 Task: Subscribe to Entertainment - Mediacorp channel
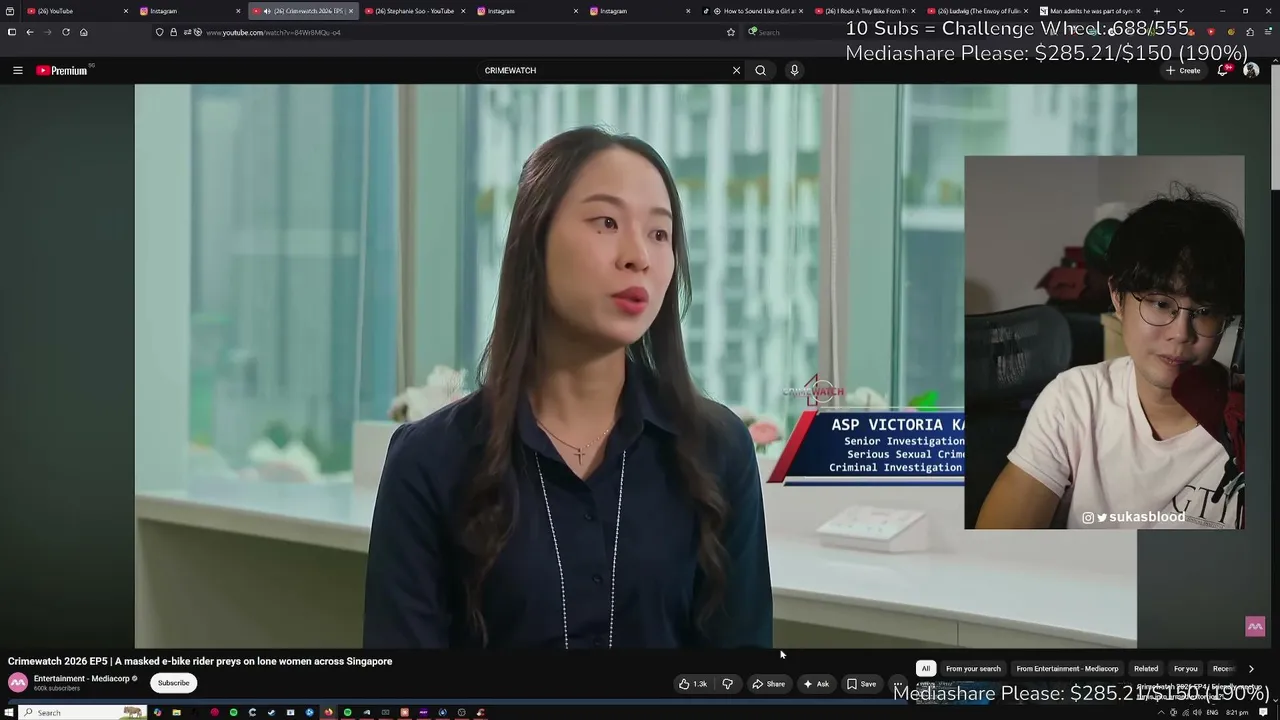coord(173,683)
